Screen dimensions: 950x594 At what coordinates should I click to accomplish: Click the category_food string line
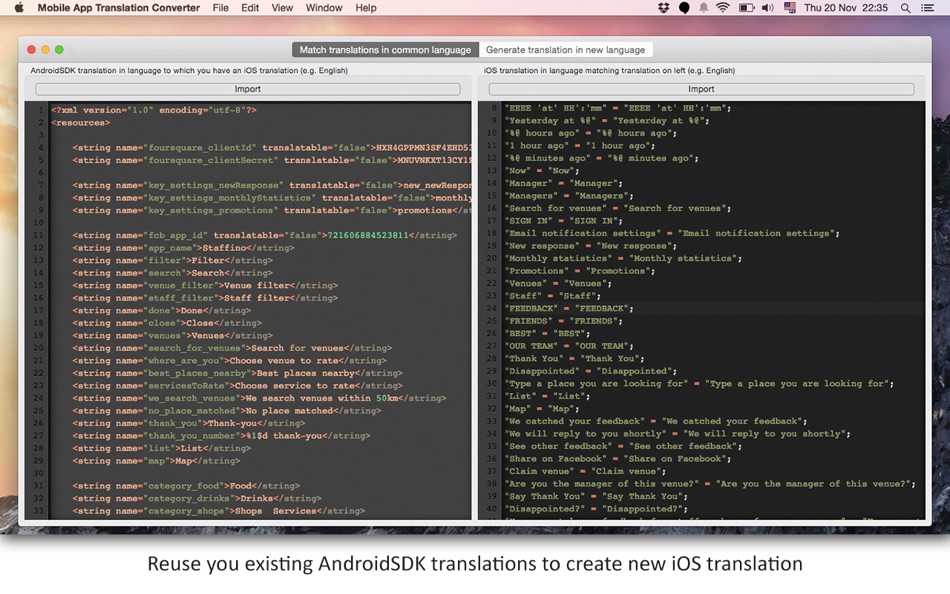point(186,486)
